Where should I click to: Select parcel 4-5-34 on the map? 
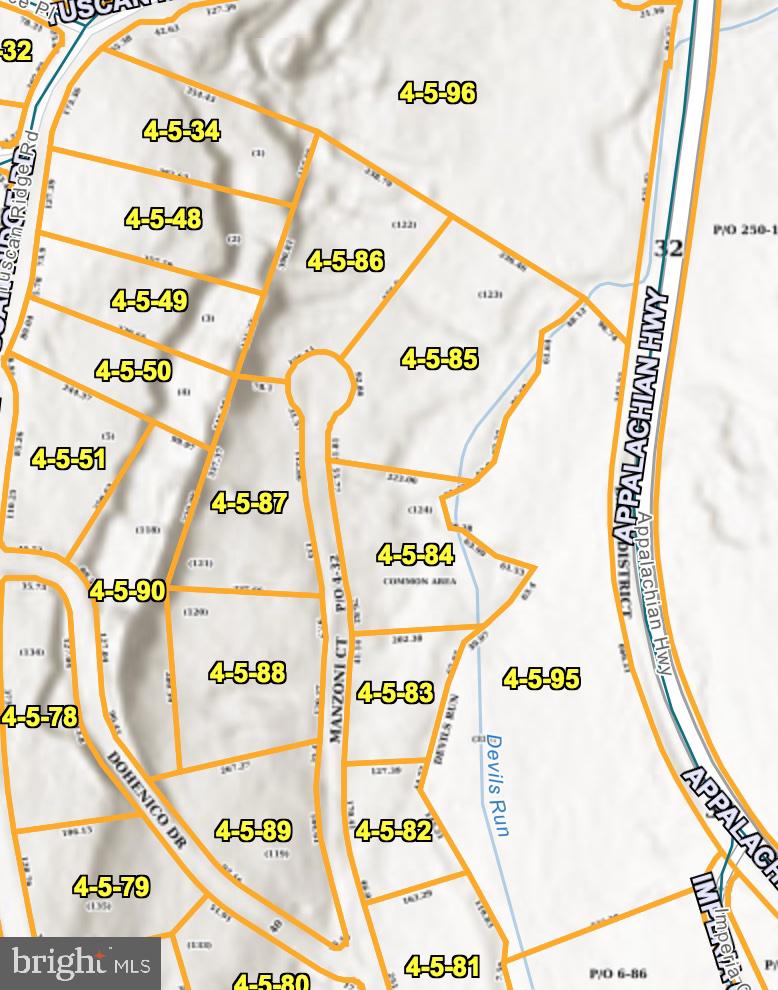click(x=181, y=131)
